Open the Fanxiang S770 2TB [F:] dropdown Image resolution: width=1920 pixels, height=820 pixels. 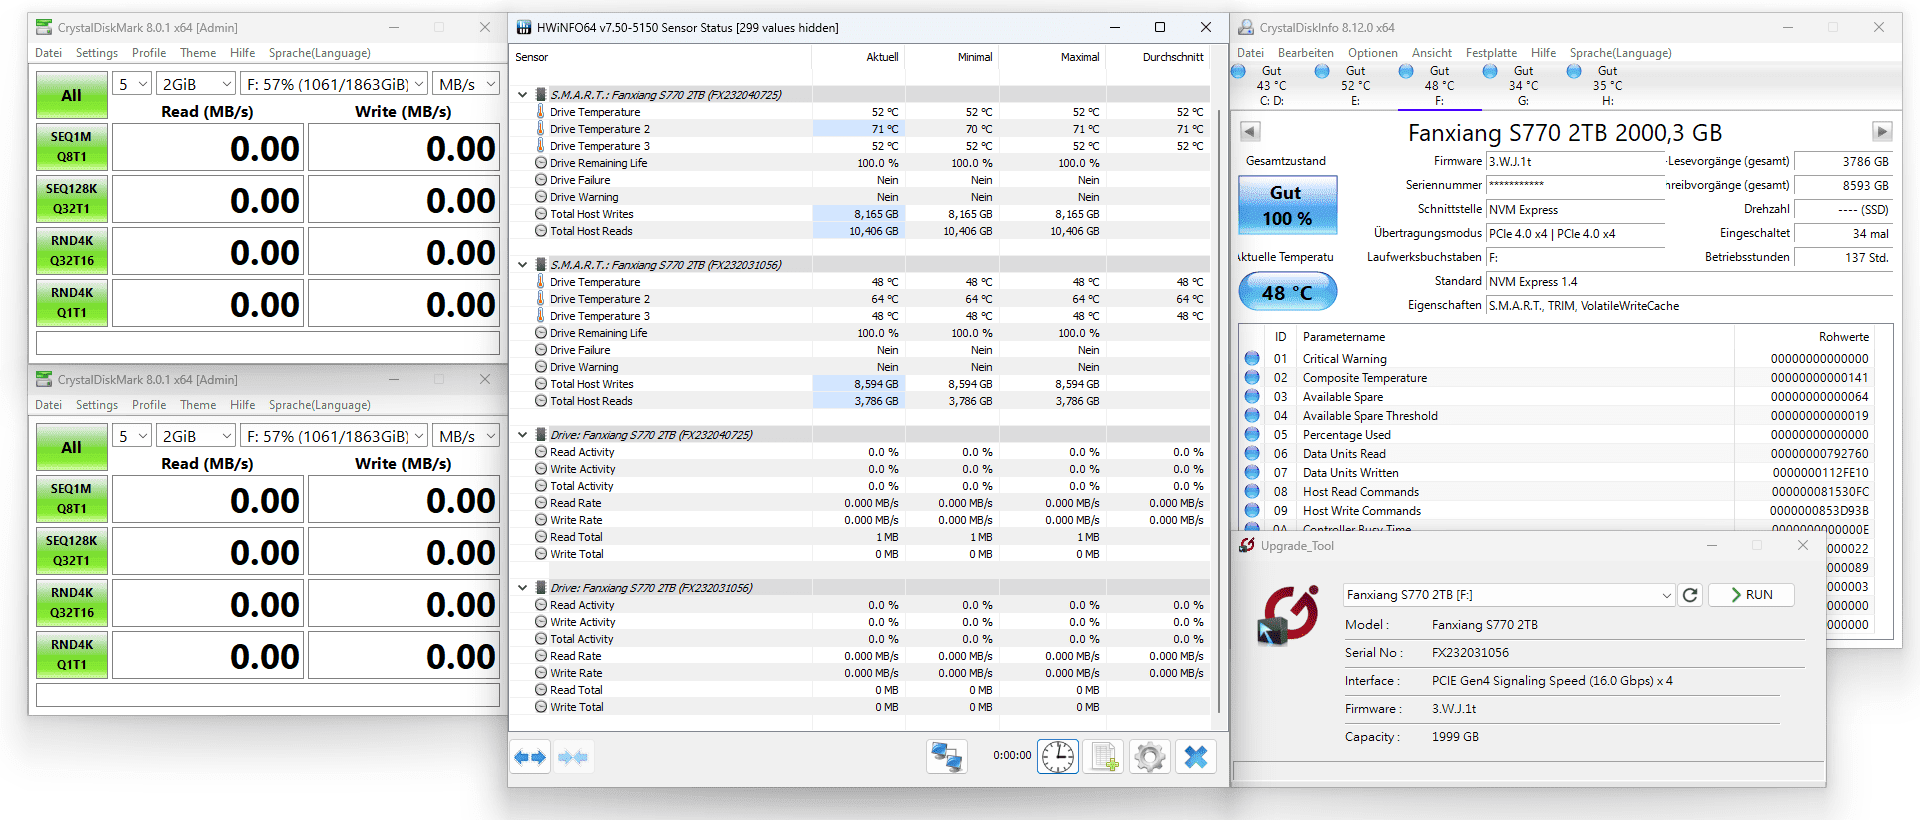[x=1508, y=595]
